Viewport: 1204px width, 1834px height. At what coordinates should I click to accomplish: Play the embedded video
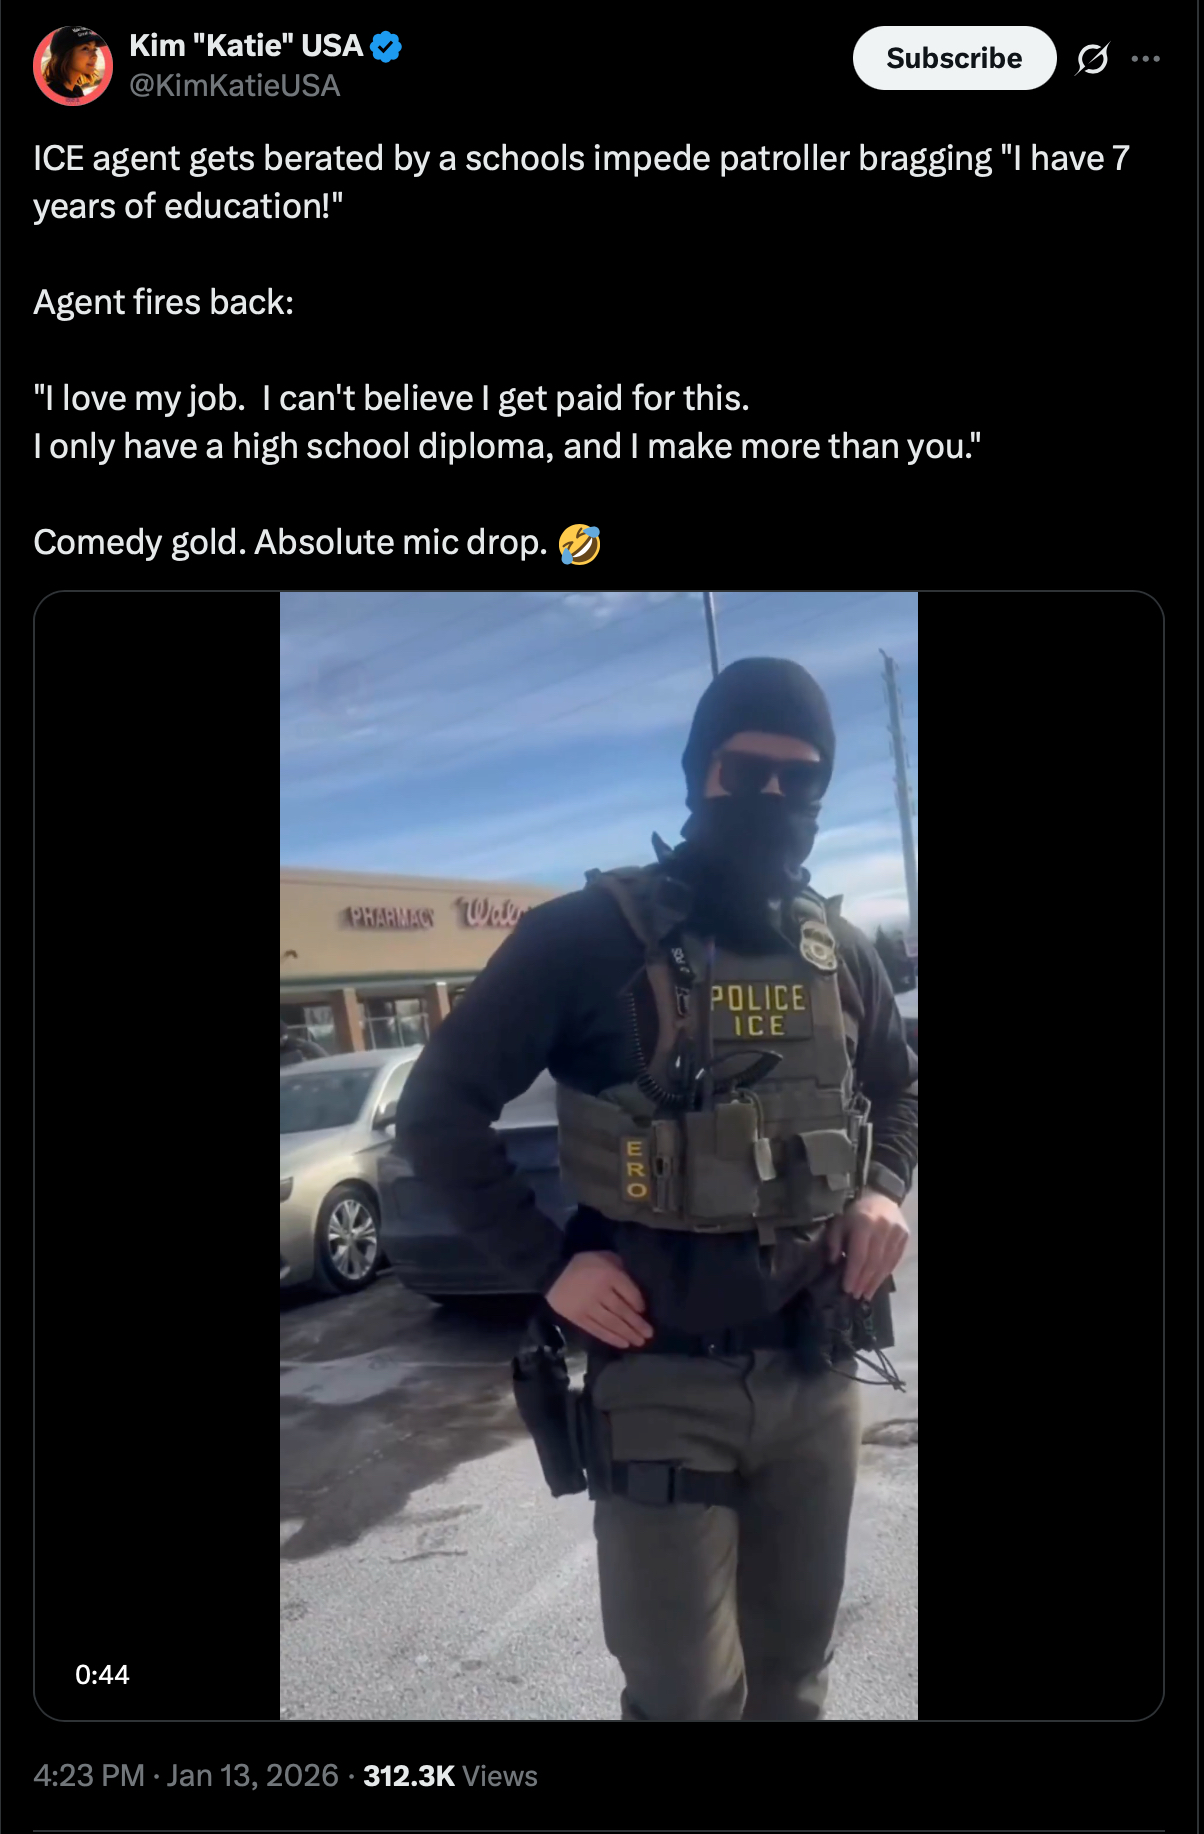[599, 1156]
